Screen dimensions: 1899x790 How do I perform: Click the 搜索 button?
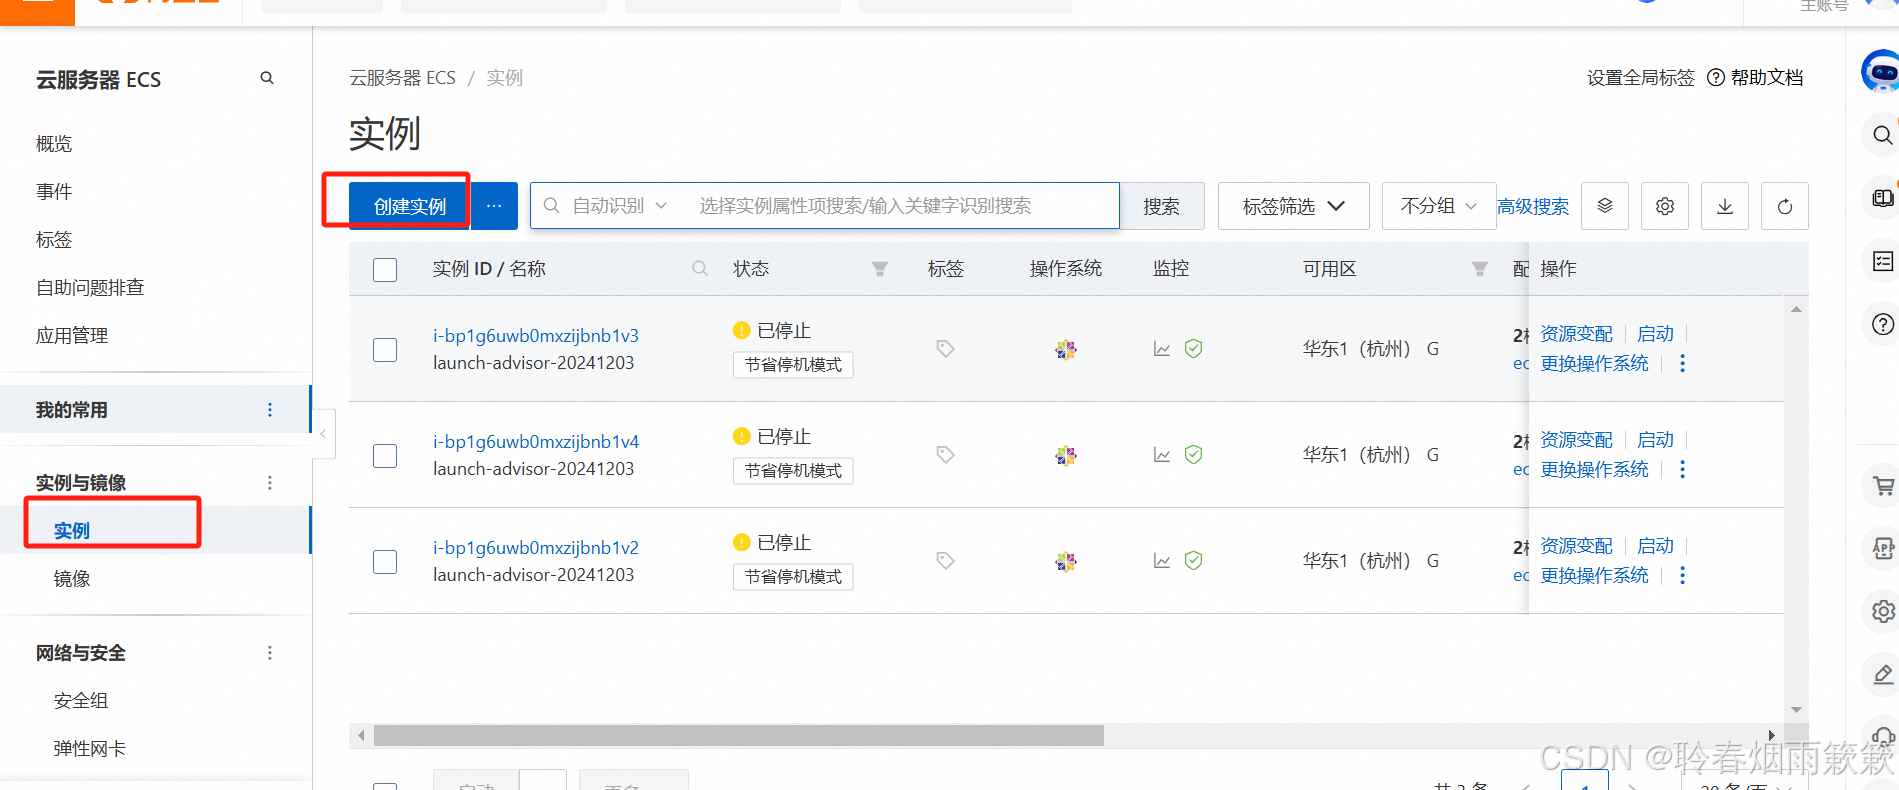coord(1162,206)
